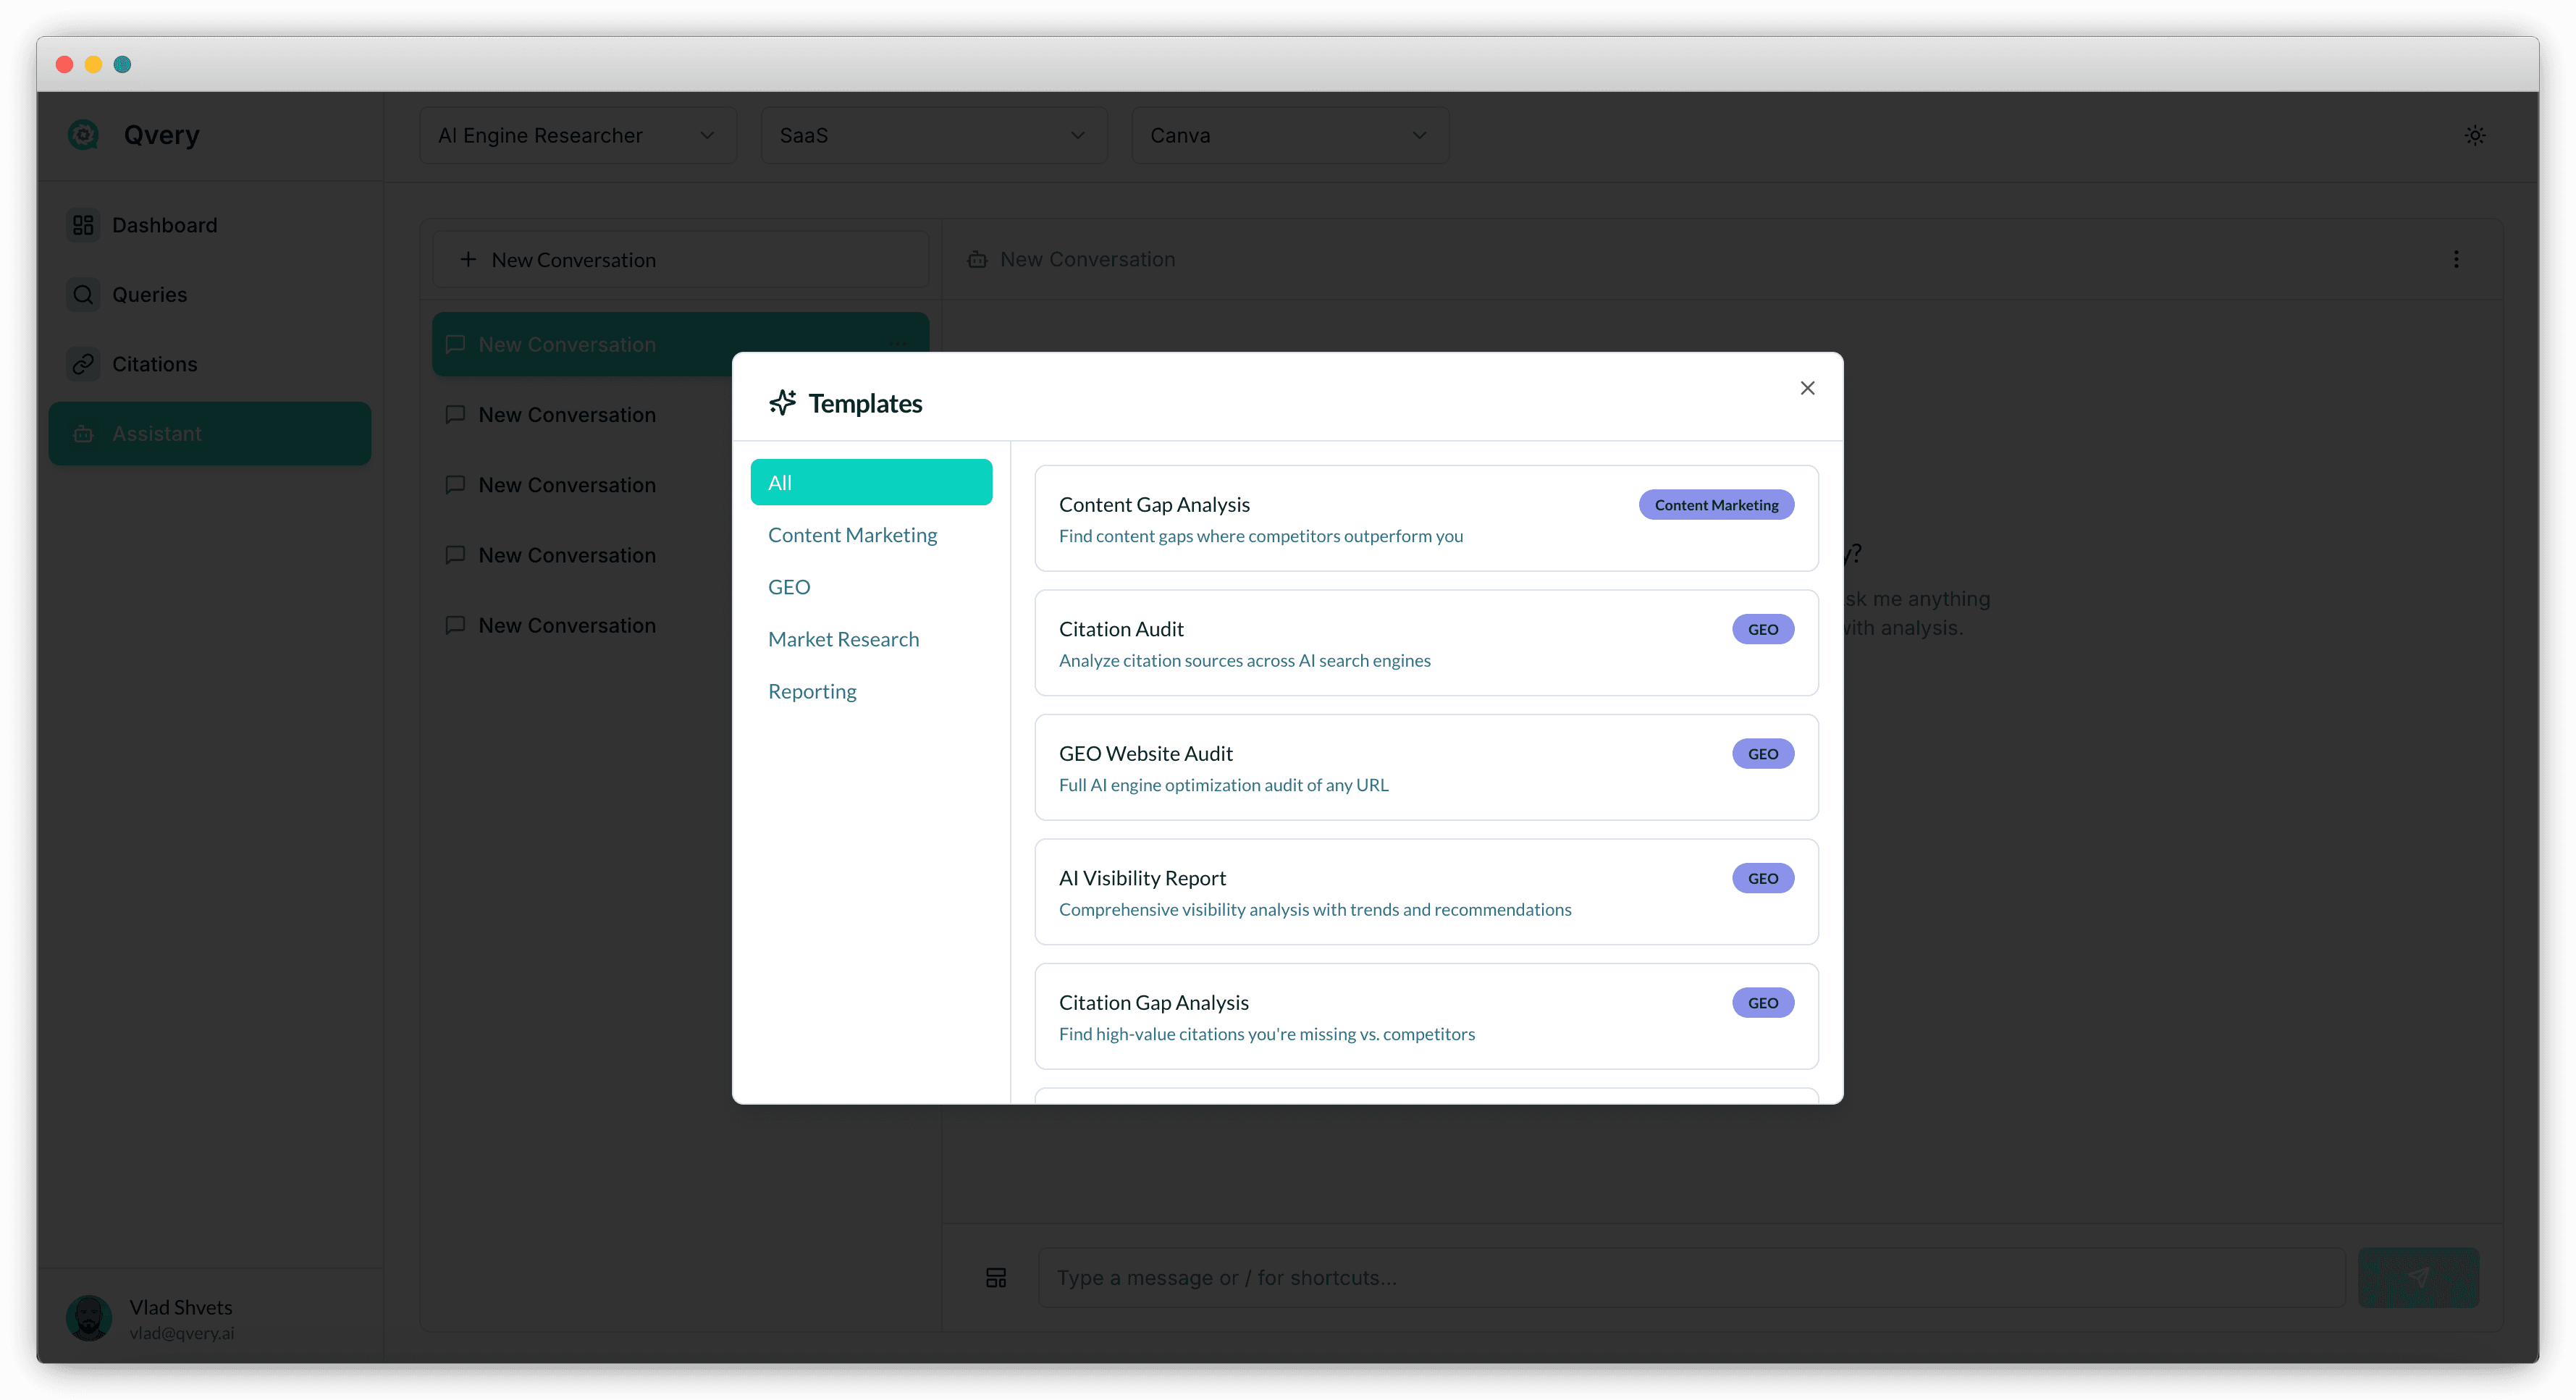The width and height of the screenshot is (2576, 1400).
Task: Filter templates by Market Research
Action: (x=843, y=639)
